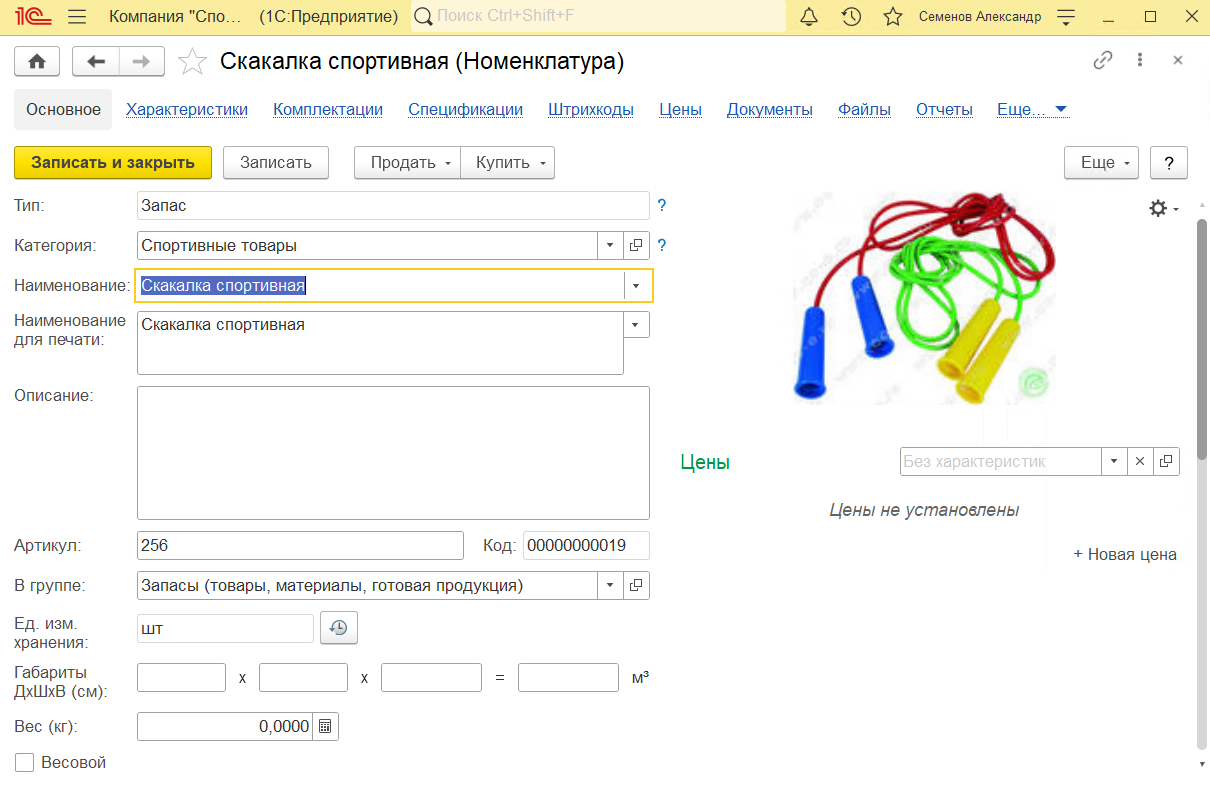Navigate back with left arrow
Image resolution: width=1210 pixels, height=793 pixels.
tap(96, 61)
